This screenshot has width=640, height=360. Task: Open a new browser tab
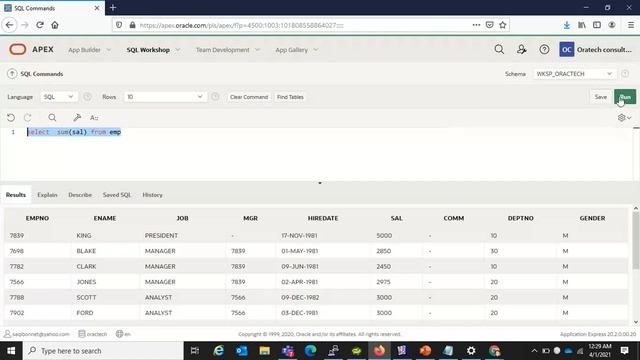[113, 7]
